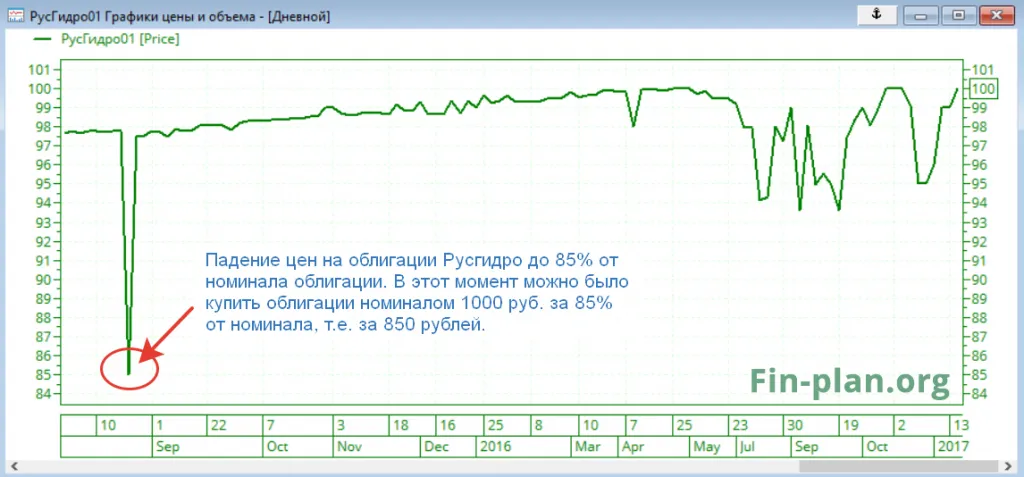Click the red circle marking the price low
The width and height of the screenshot is (1024, 477).
point(130,367)
